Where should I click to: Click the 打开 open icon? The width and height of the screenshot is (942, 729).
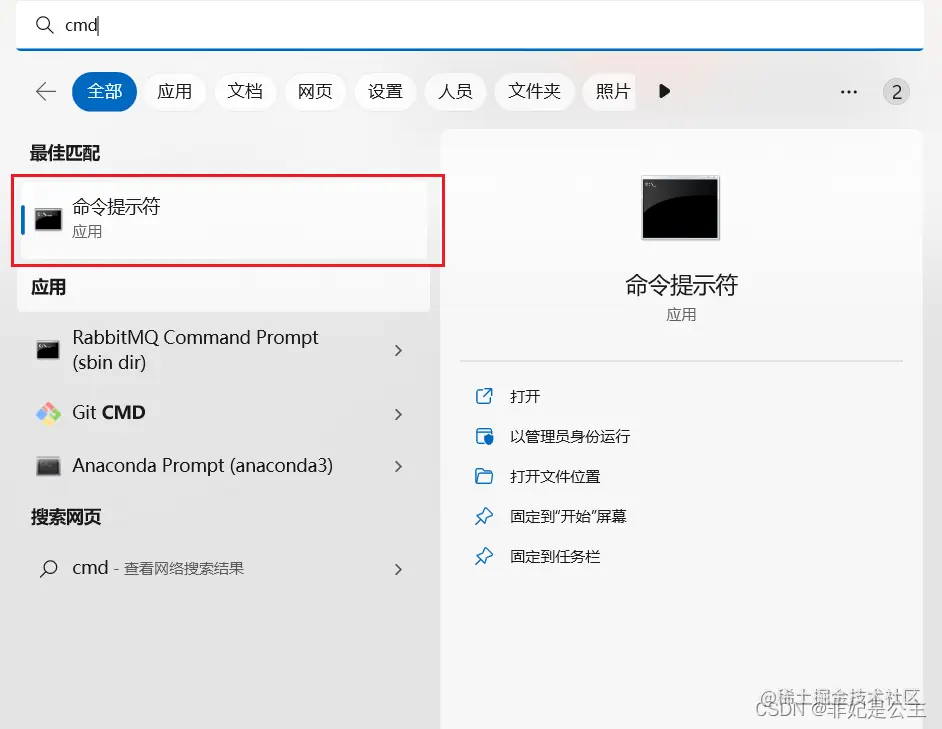(484, 396)
